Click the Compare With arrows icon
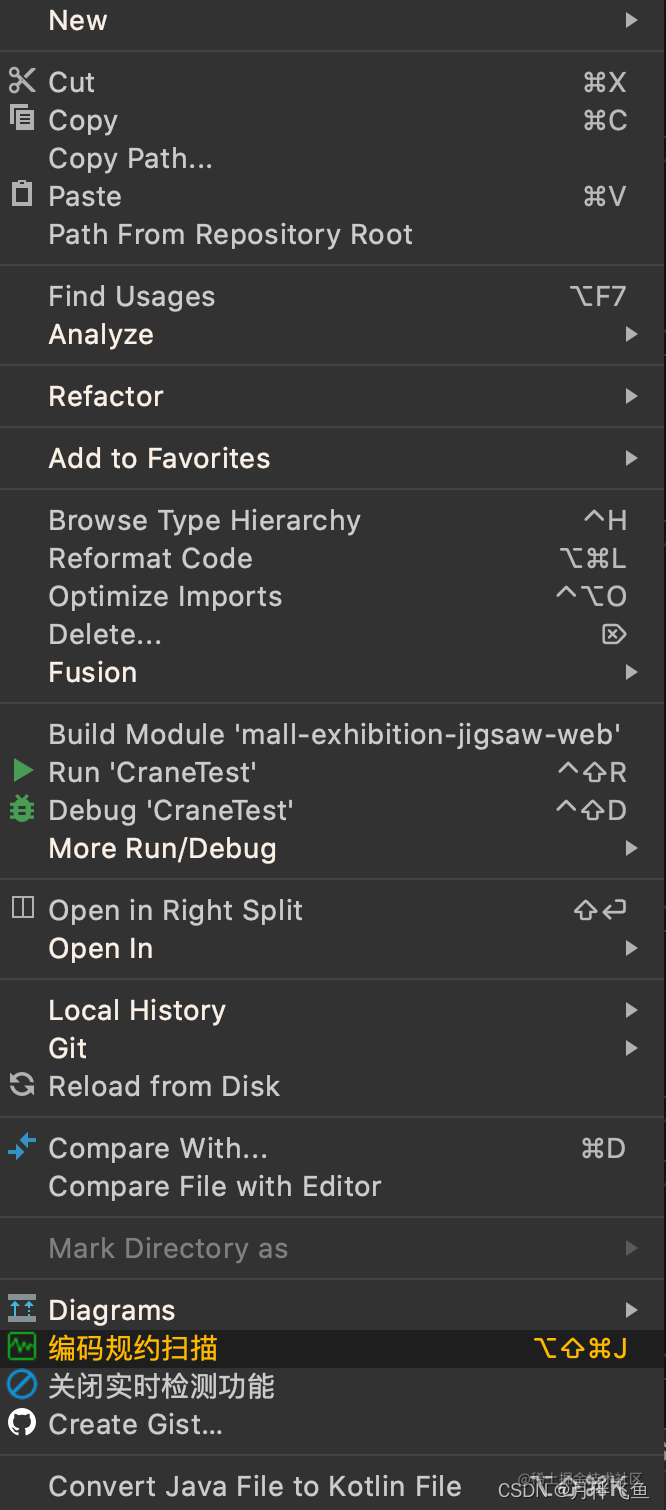Screen dimensions: 666x1510 22,1146
